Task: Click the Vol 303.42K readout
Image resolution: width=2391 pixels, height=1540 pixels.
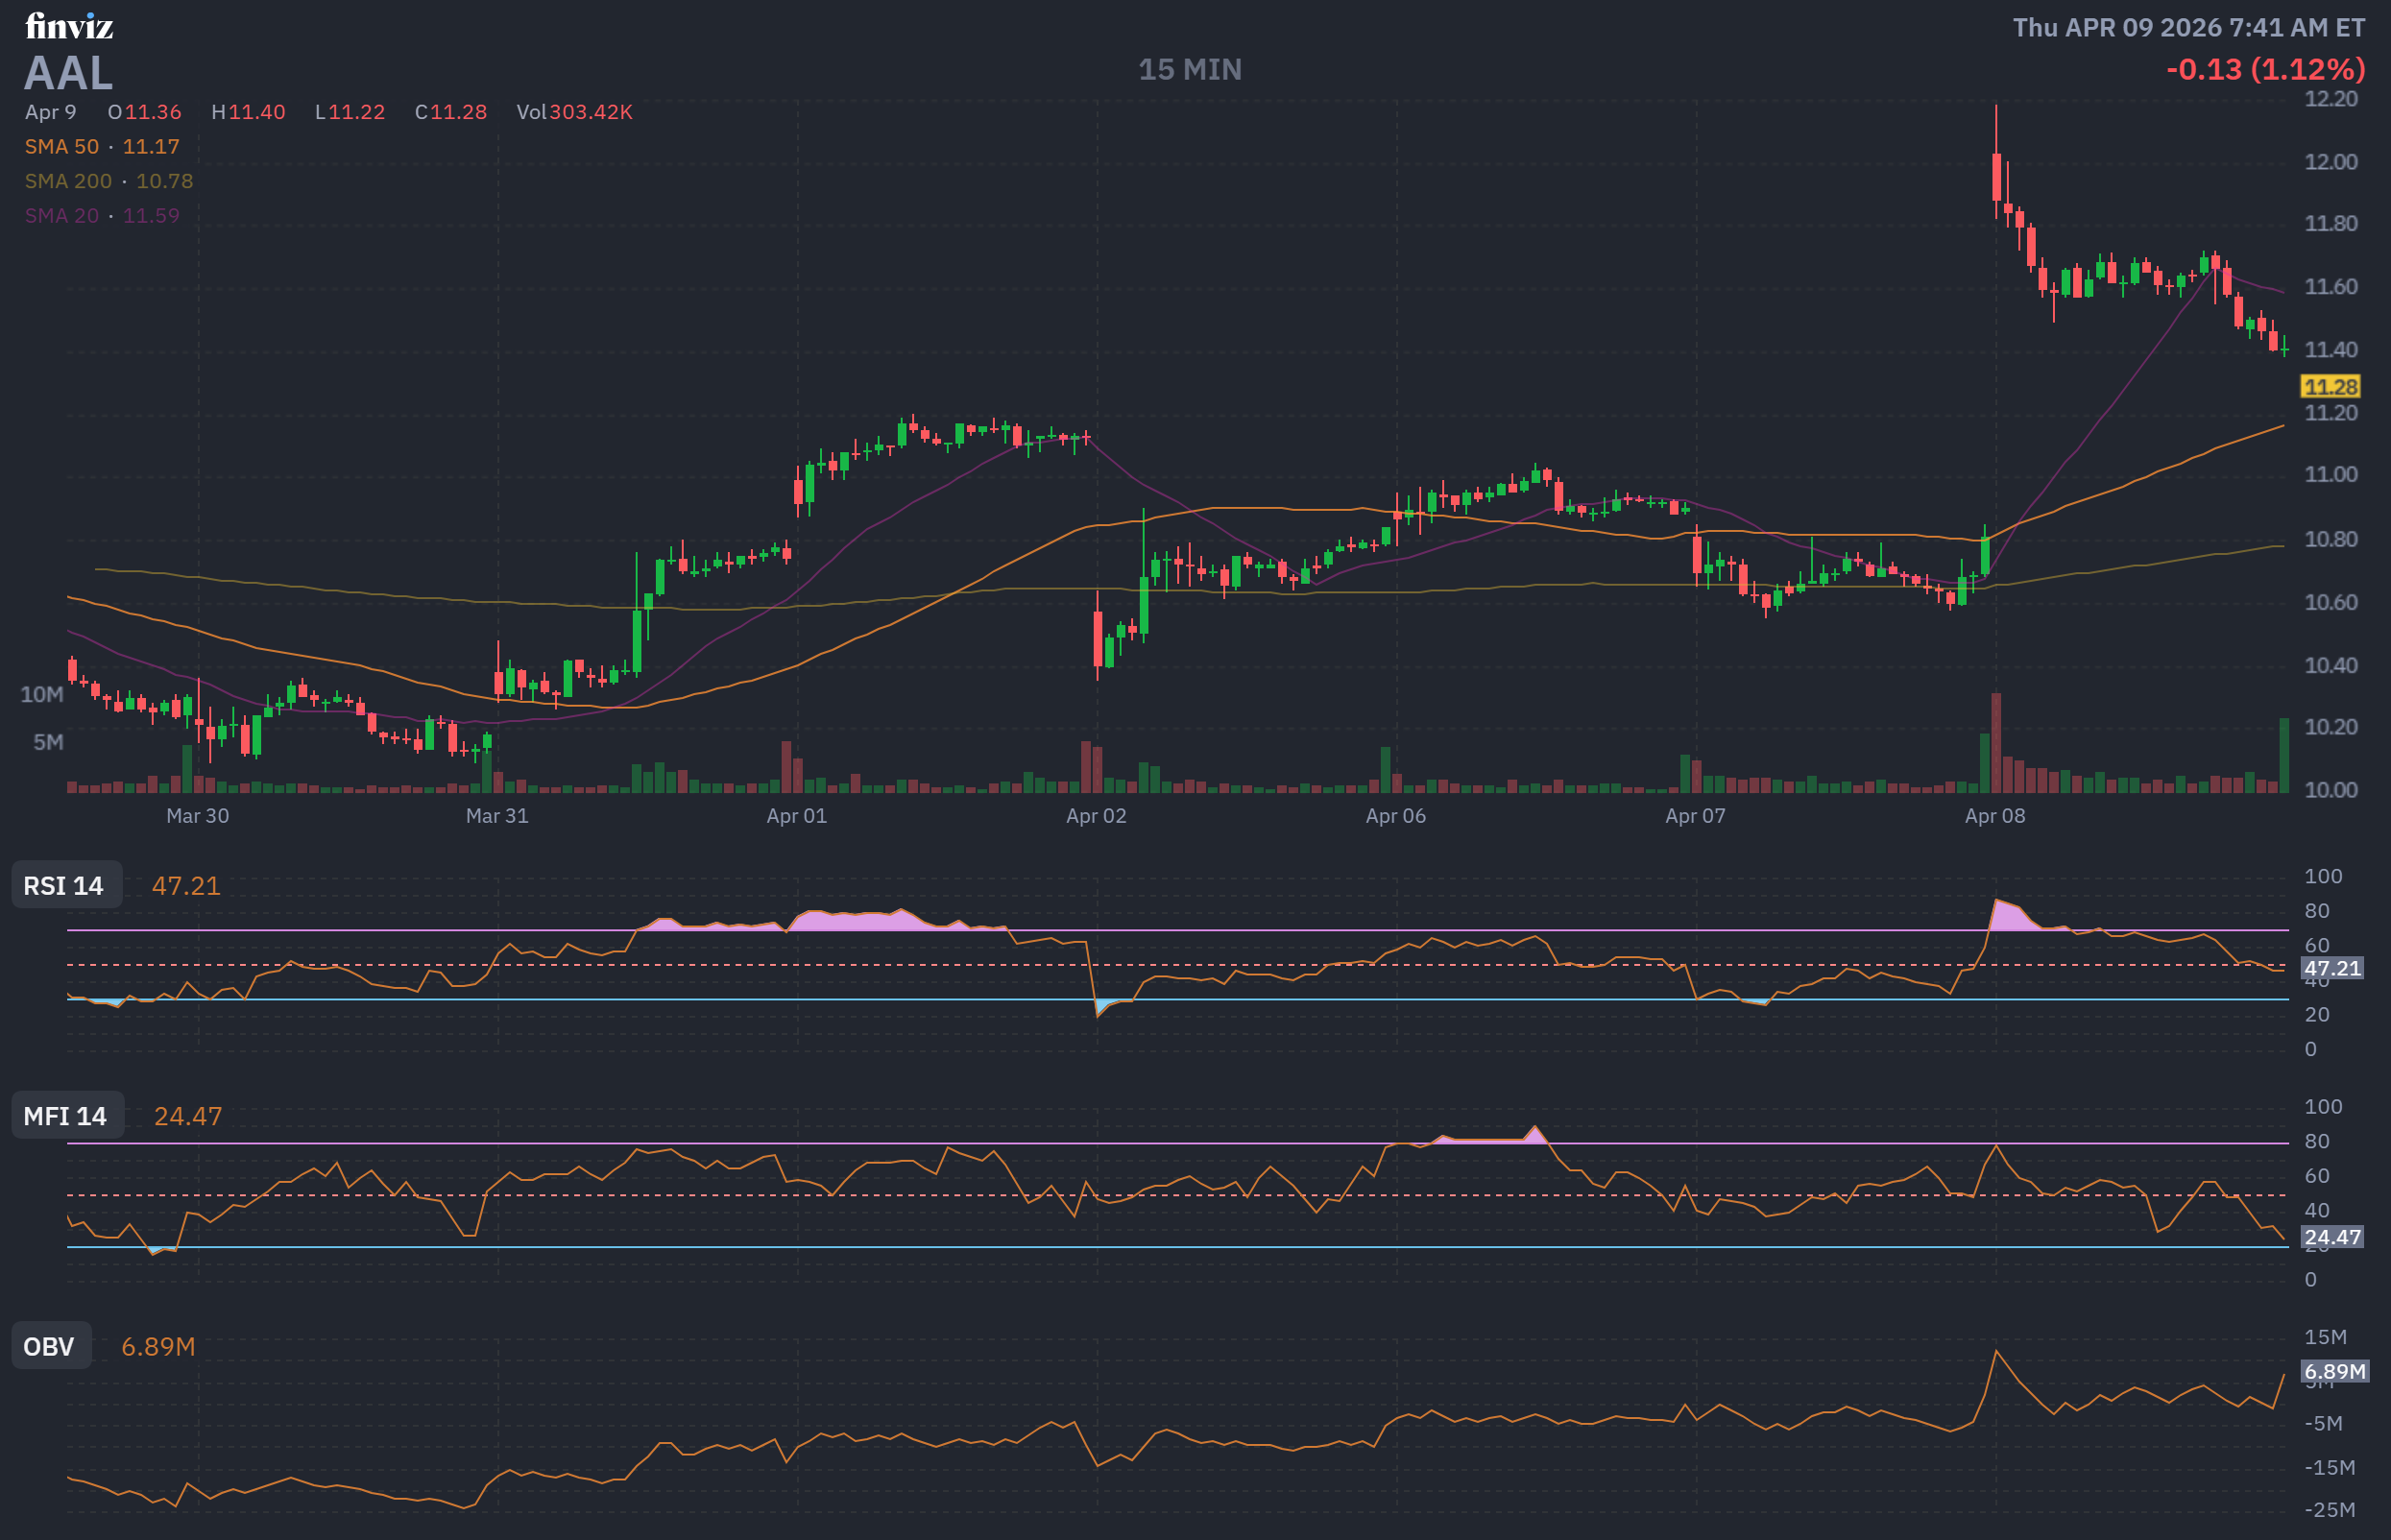Action: click(574, 112)
